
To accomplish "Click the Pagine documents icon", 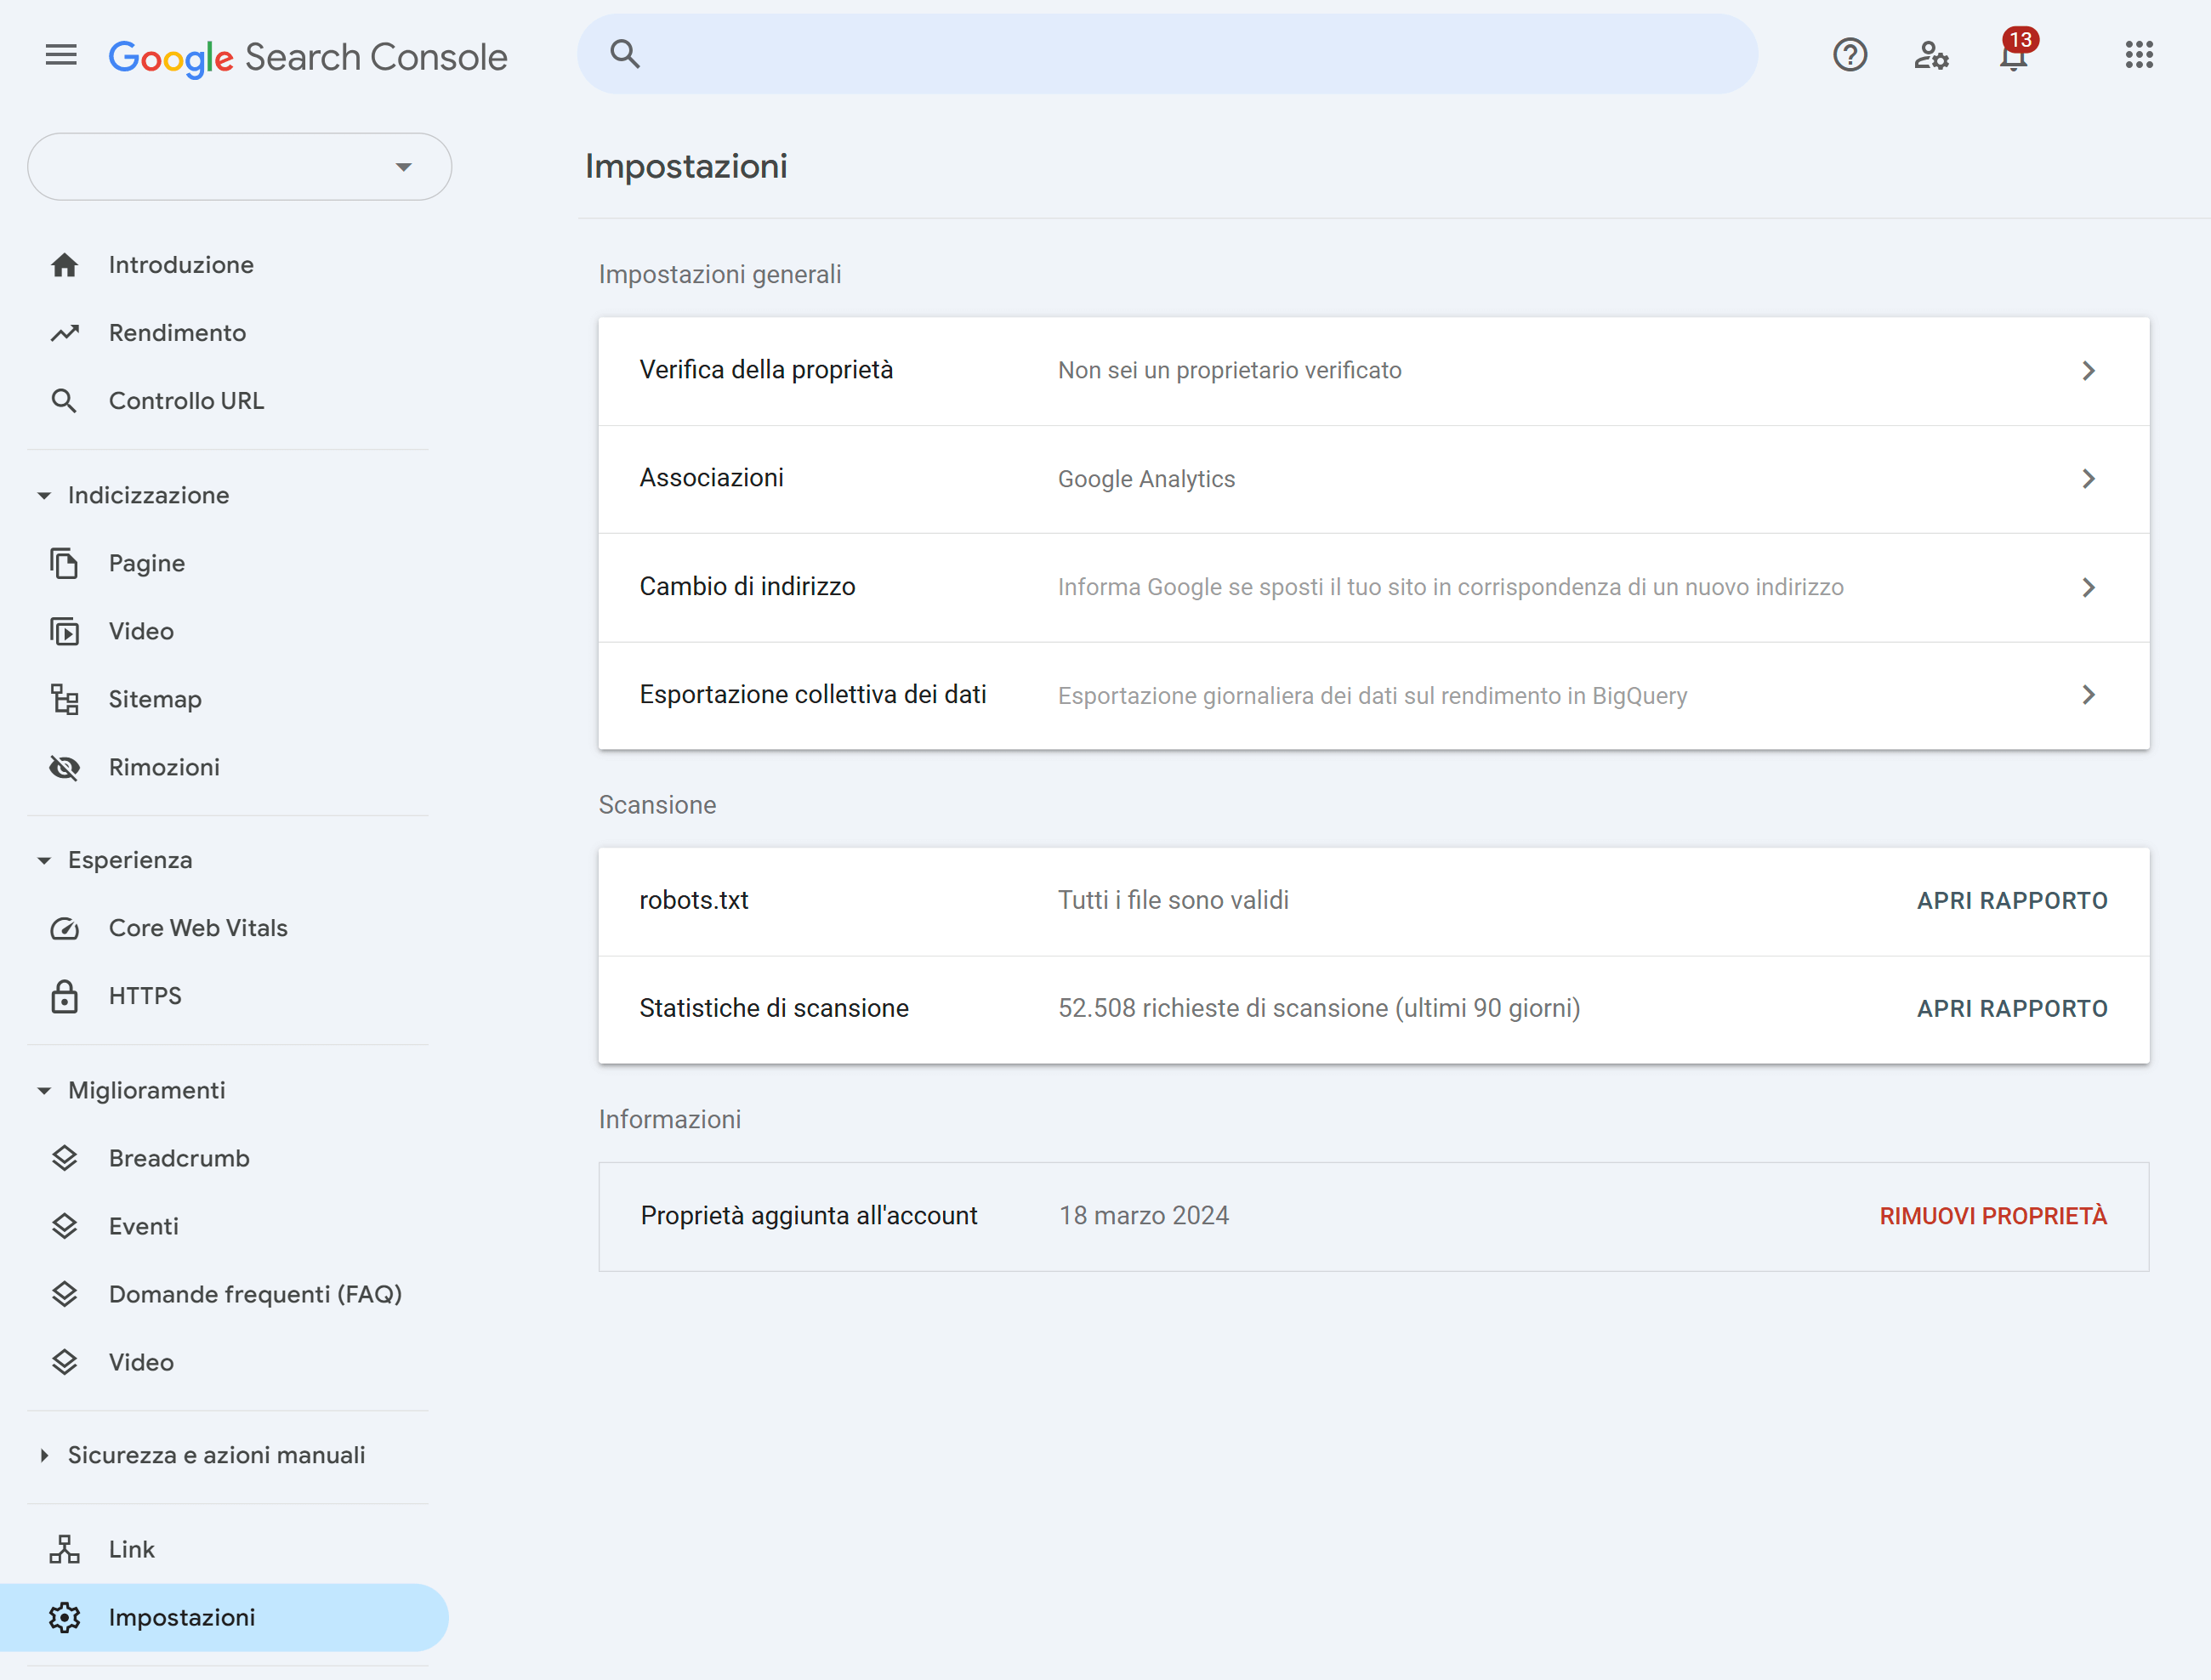I will [x=65, y=563].
